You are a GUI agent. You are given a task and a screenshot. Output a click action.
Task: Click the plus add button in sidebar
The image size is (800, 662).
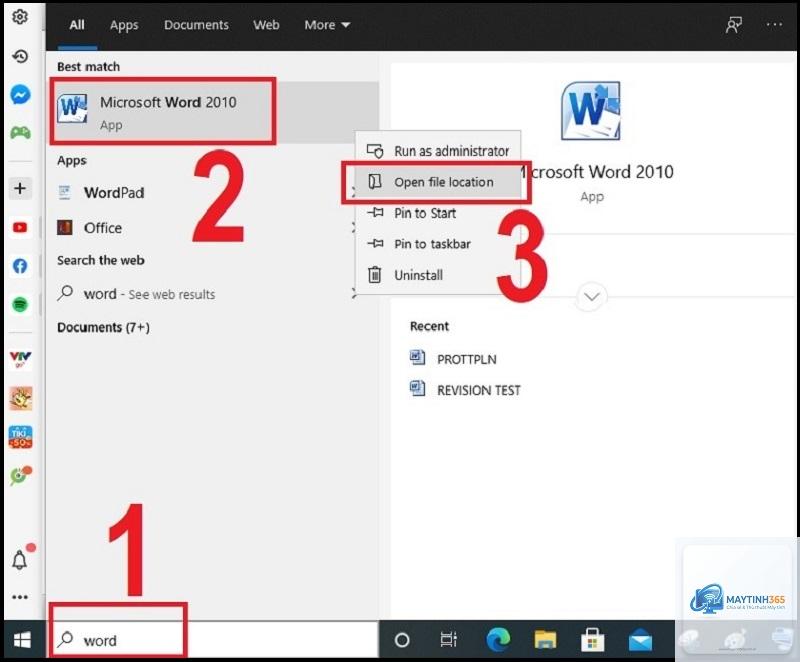click(20, 188)
